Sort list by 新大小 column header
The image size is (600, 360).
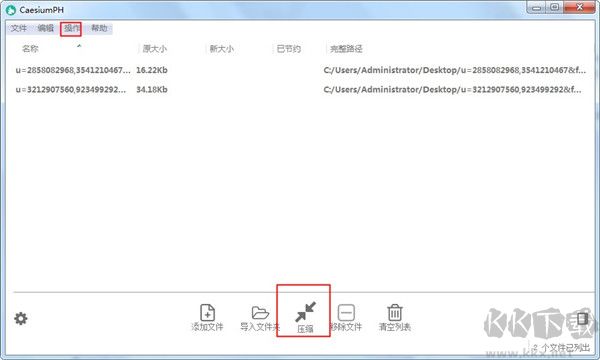pos(222,49)
